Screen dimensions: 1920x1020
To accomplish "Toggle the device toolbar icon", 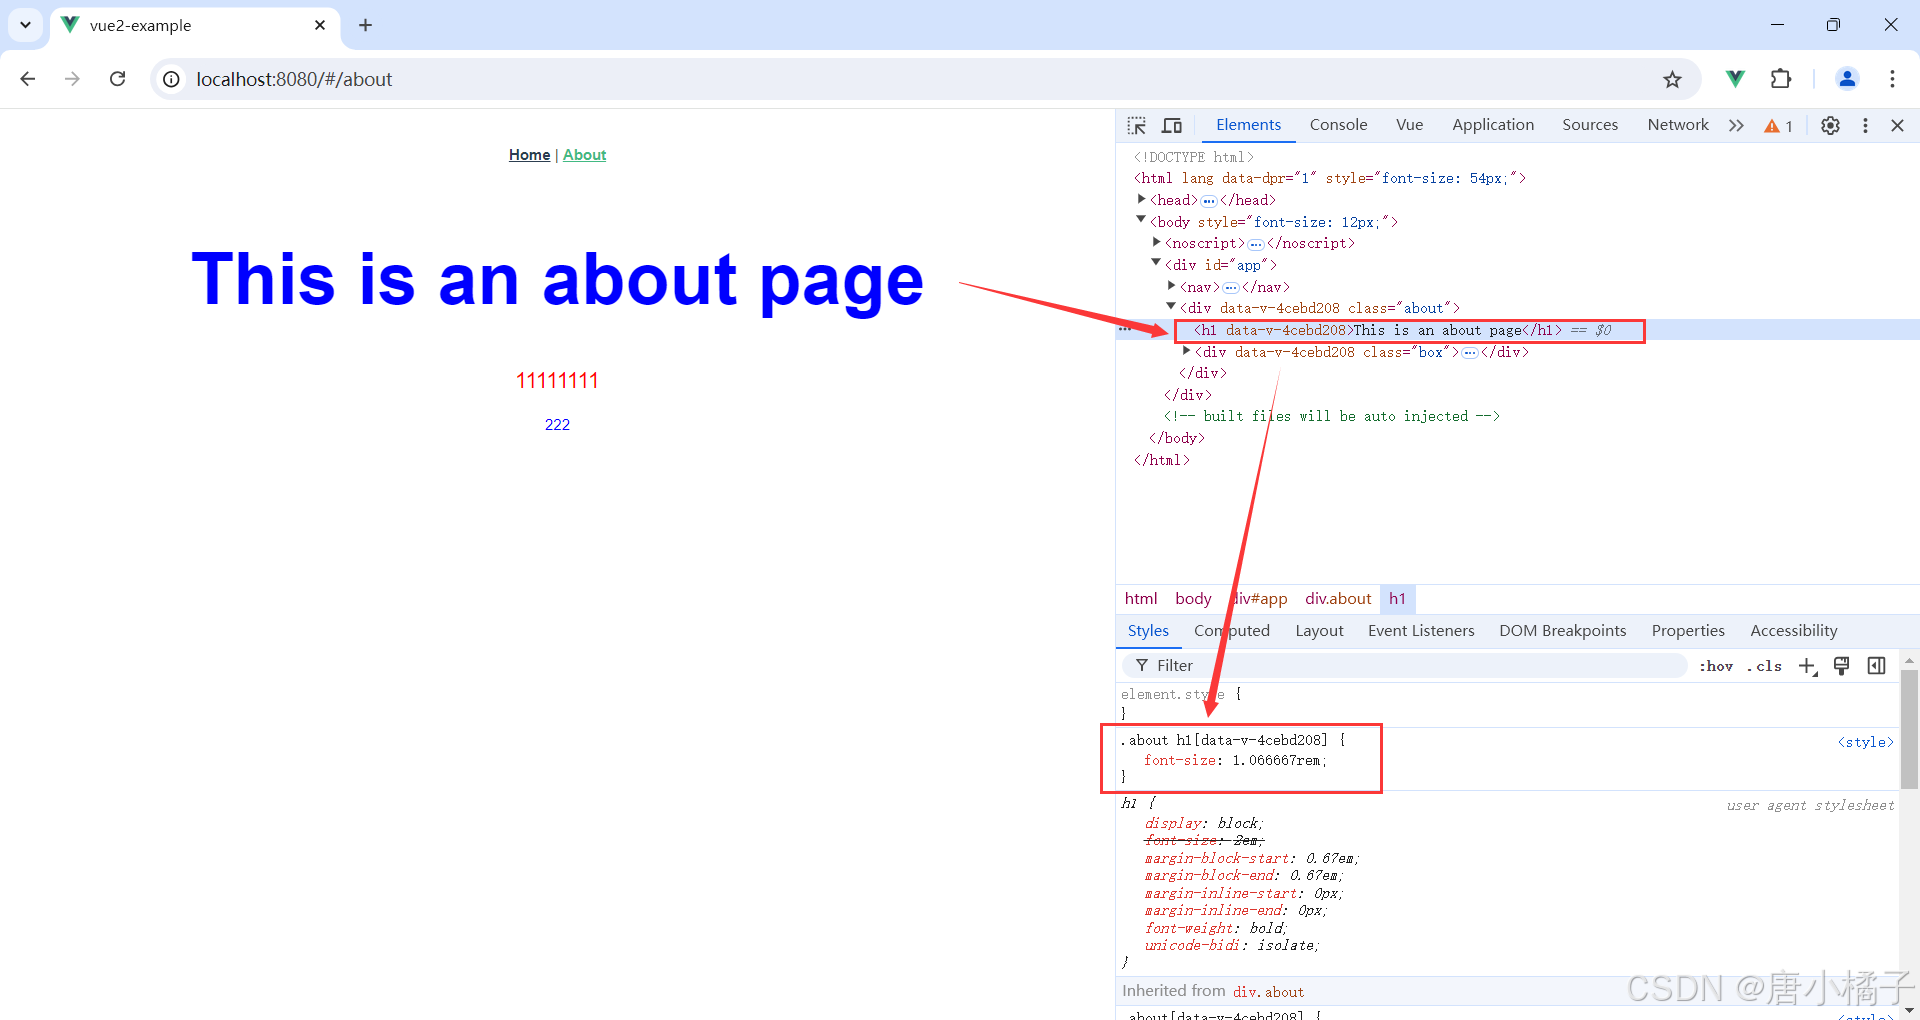I will (1172, 125).
